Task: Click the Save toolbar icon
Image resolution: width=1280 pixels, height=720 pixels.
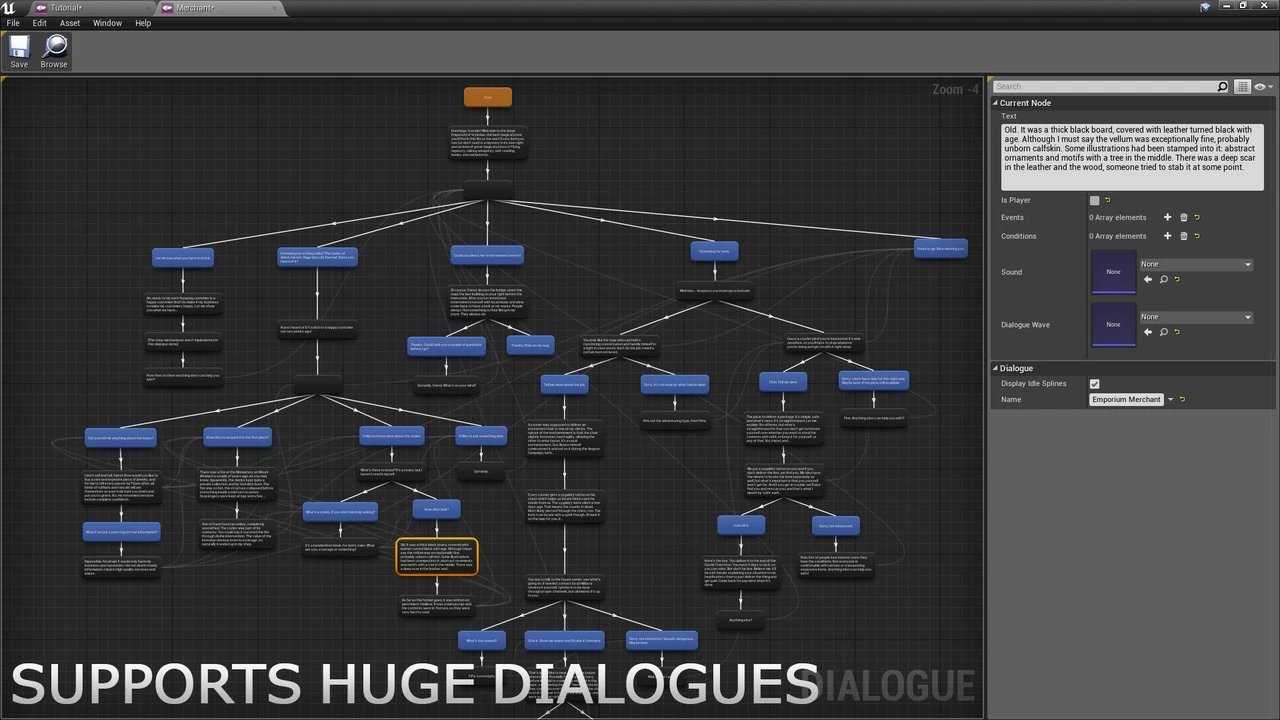Action: (19, 51)
